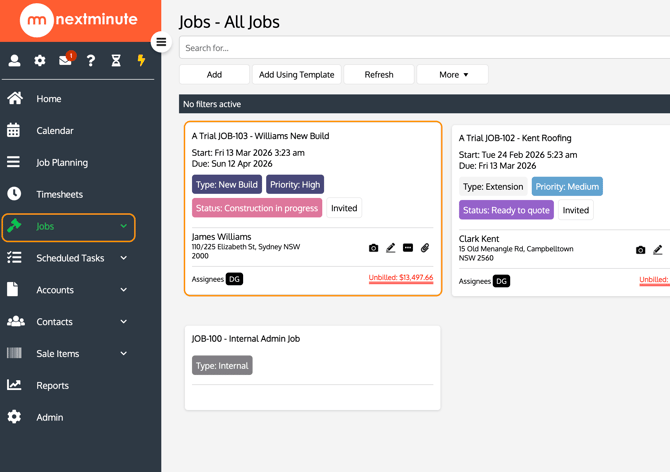
Task: Open the messages envelope with notification badge
Action: coord(65,61)
